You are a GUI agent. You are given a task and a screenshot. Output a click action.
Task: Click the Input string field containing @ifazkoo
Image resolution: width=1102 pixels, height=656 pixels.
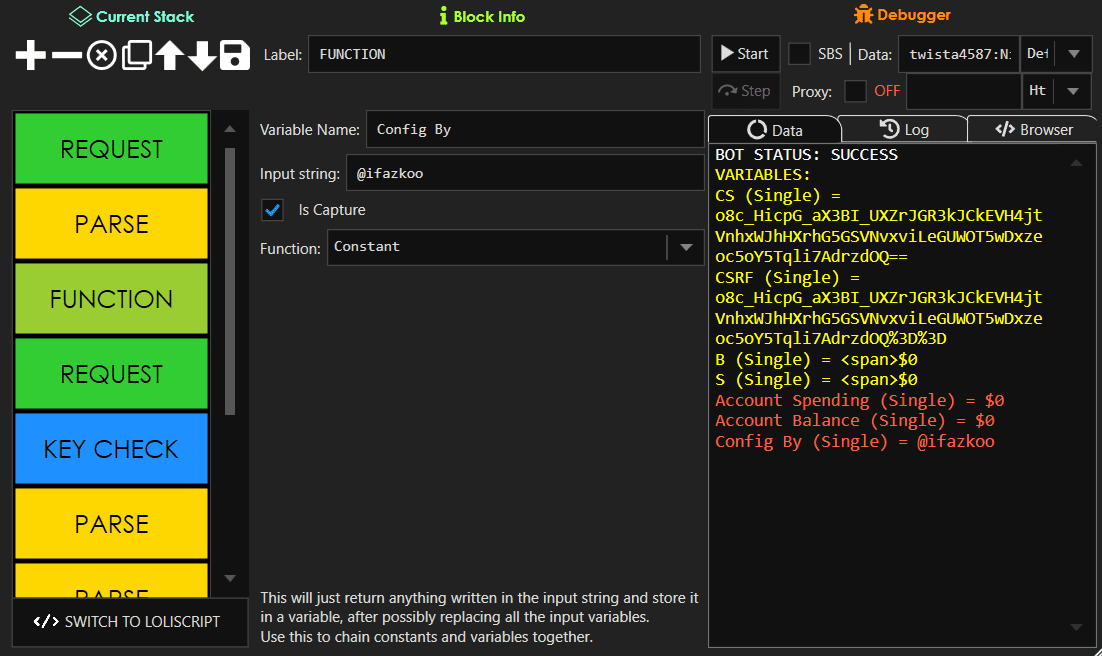[525, 172]
